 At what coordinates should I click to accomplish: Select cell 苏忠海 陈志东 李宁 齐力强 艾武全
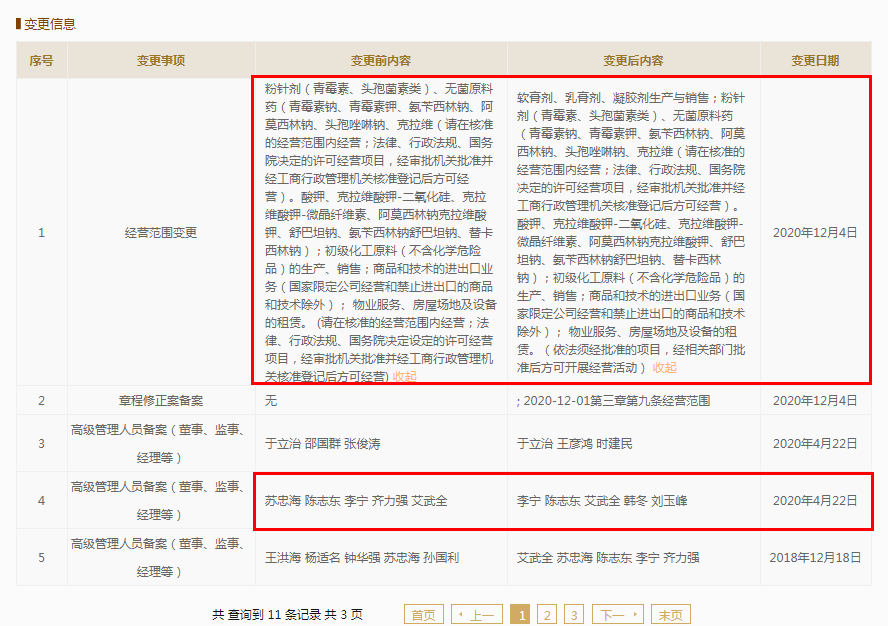click(381, 501)
